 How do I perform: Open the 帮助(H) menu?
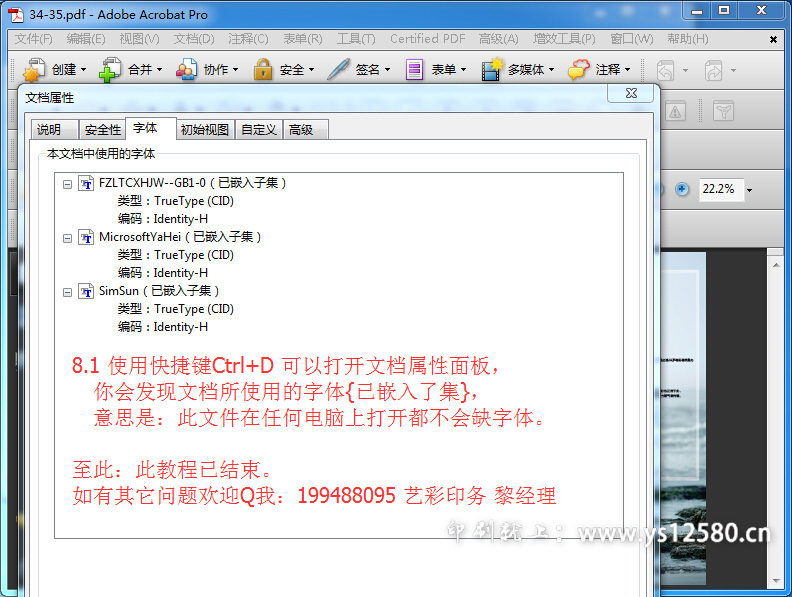pyautogui.click(x=687, y=39)
